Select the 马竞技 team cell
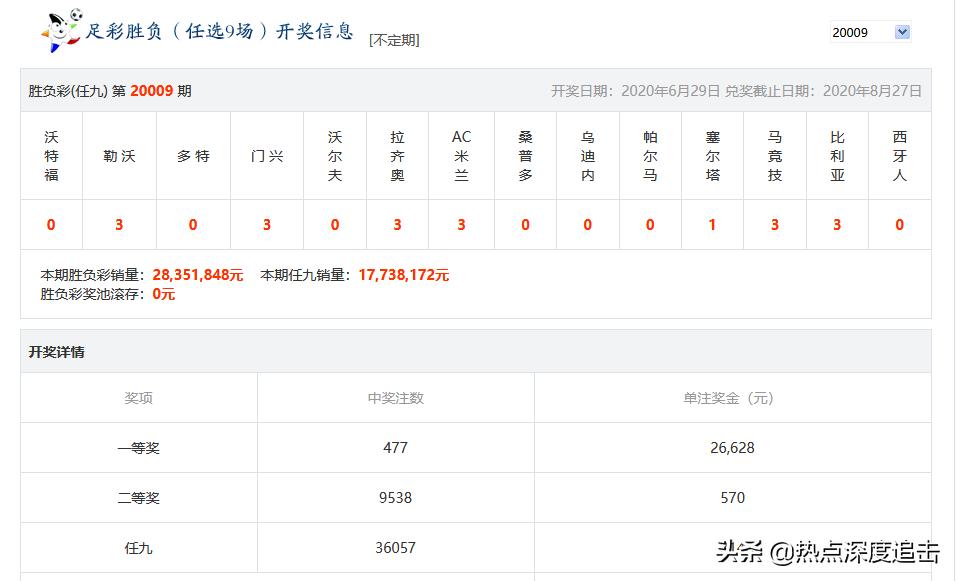This screenshot has height=581, width=957. [775, 156]
